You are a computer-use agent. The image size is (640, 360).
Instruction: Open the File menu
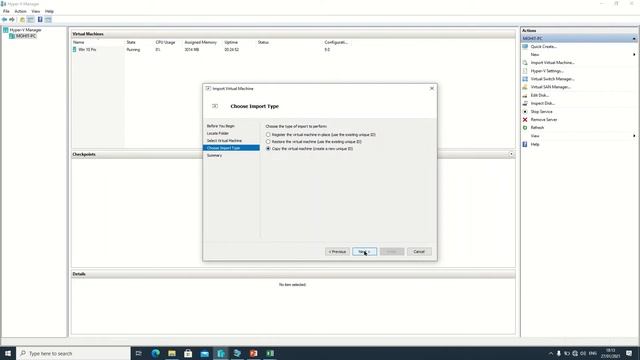point(6,11)
